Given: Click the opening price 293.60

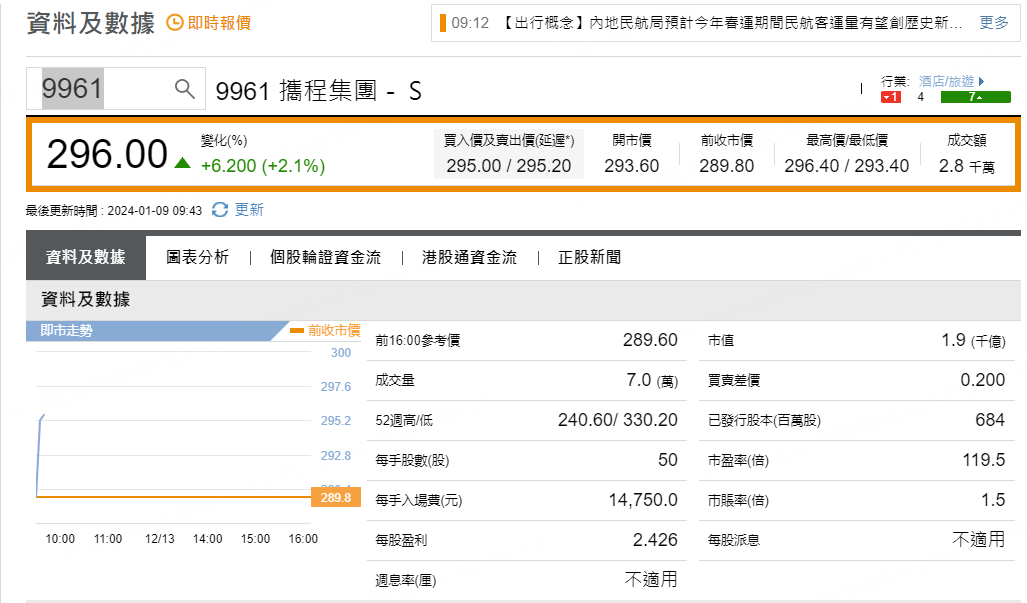Looking at the screenshot, I should 631,166.
